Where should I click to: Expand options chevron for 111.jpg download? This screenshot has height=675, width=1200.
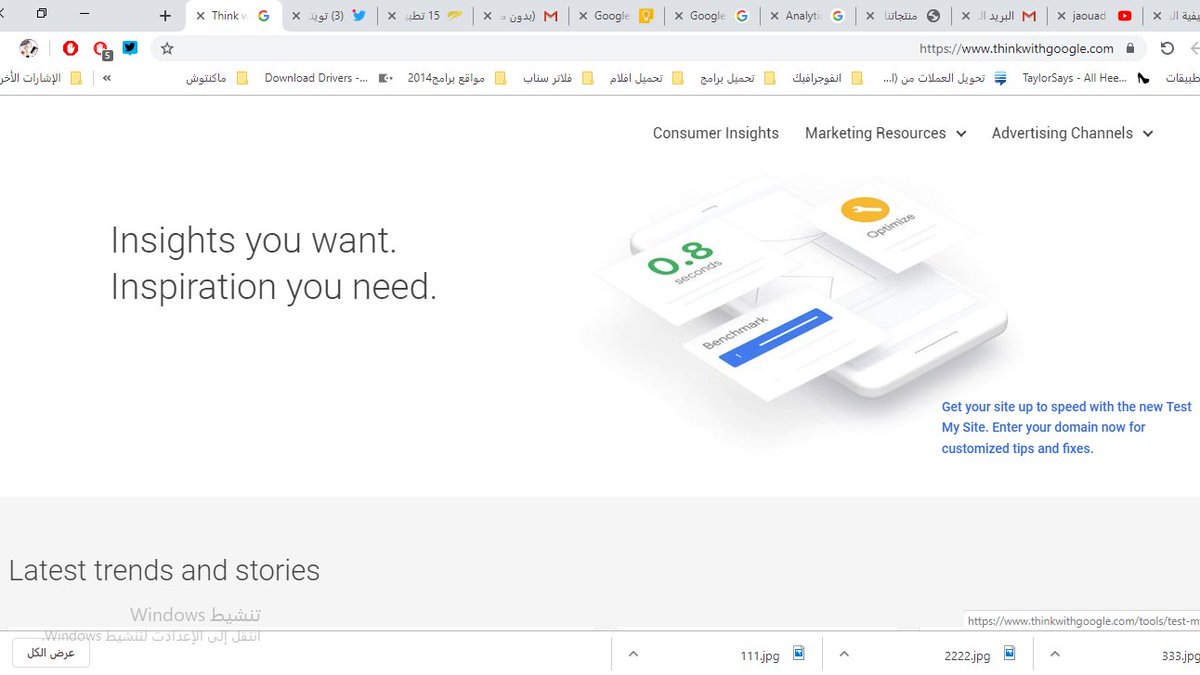[x=632, y=654]
